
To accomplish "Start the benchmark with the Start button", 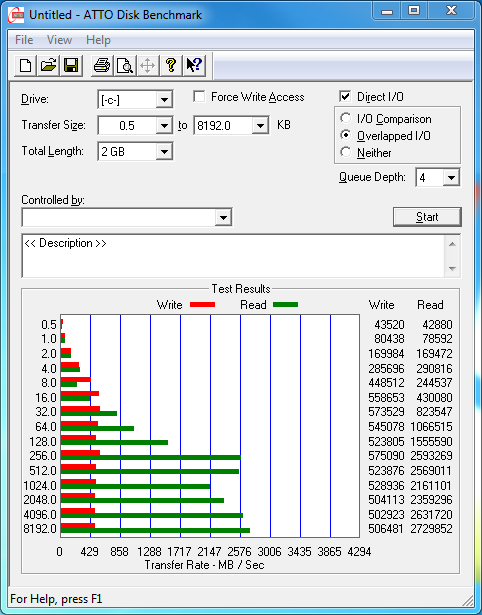I will pos(427,217).
